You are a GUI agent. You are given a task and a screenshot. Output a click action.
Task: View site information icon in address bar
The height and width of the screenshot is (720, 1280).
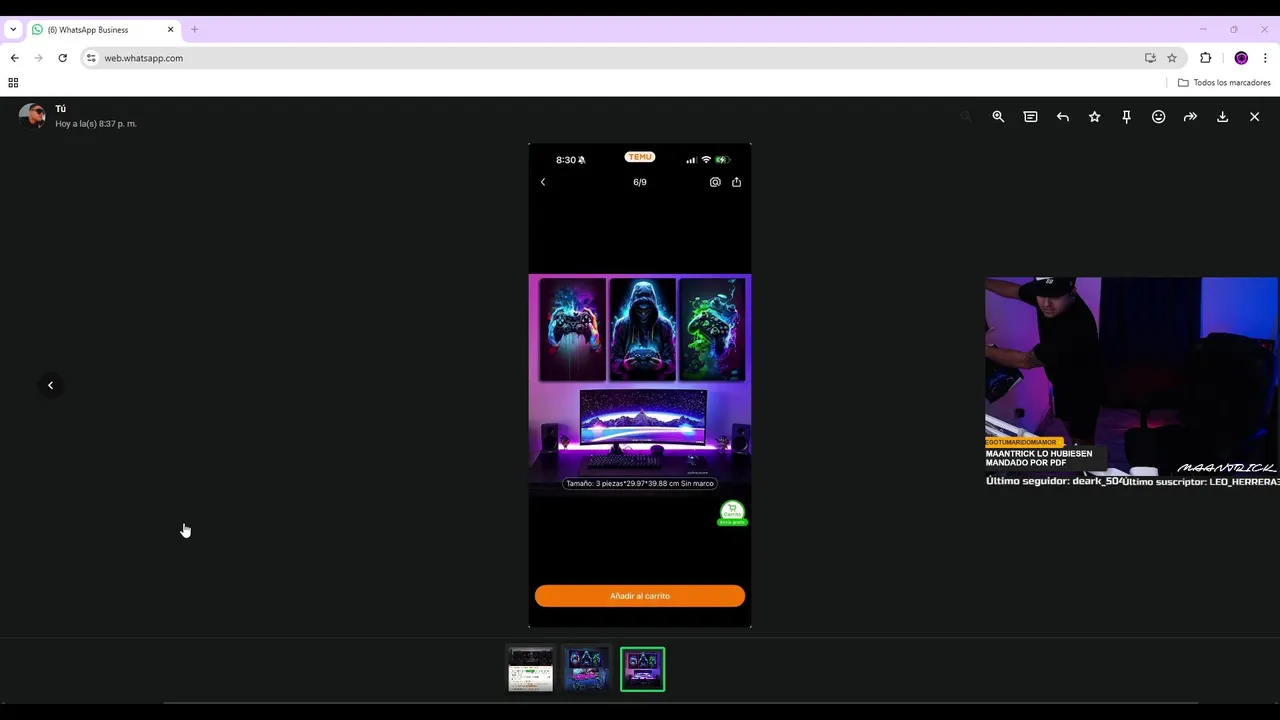(91, 58)
